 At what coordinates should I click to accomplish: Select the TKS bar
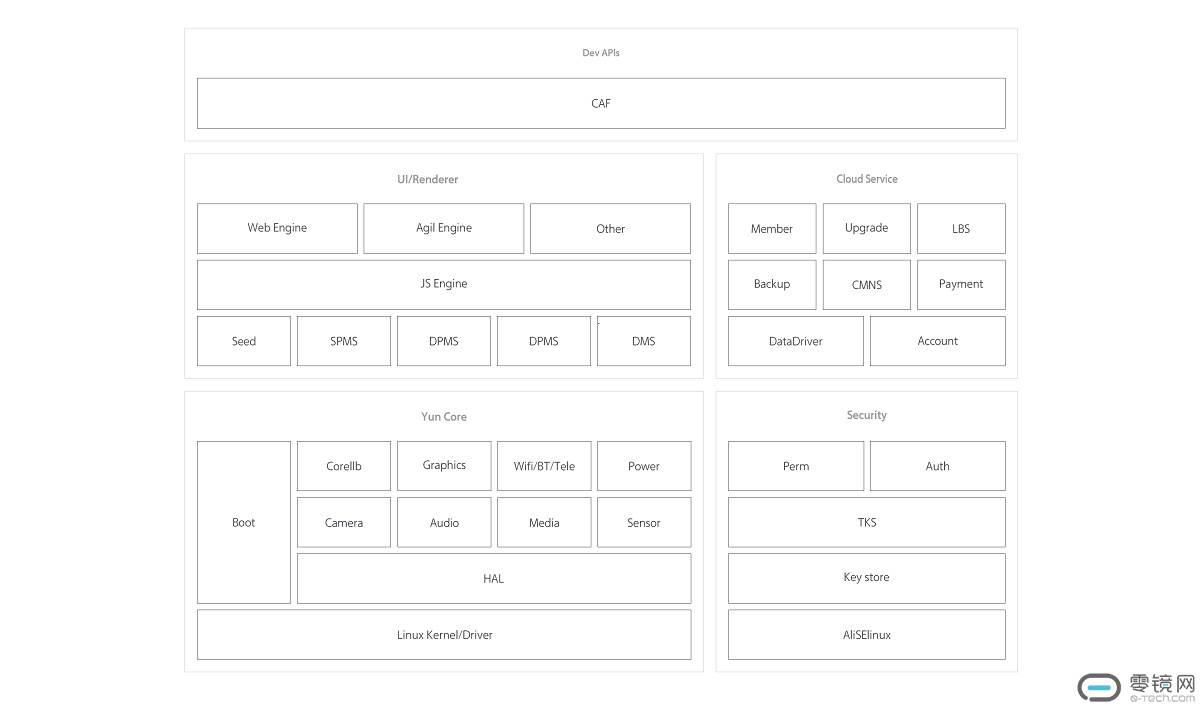pyautogui.click(x=867, y=522)
